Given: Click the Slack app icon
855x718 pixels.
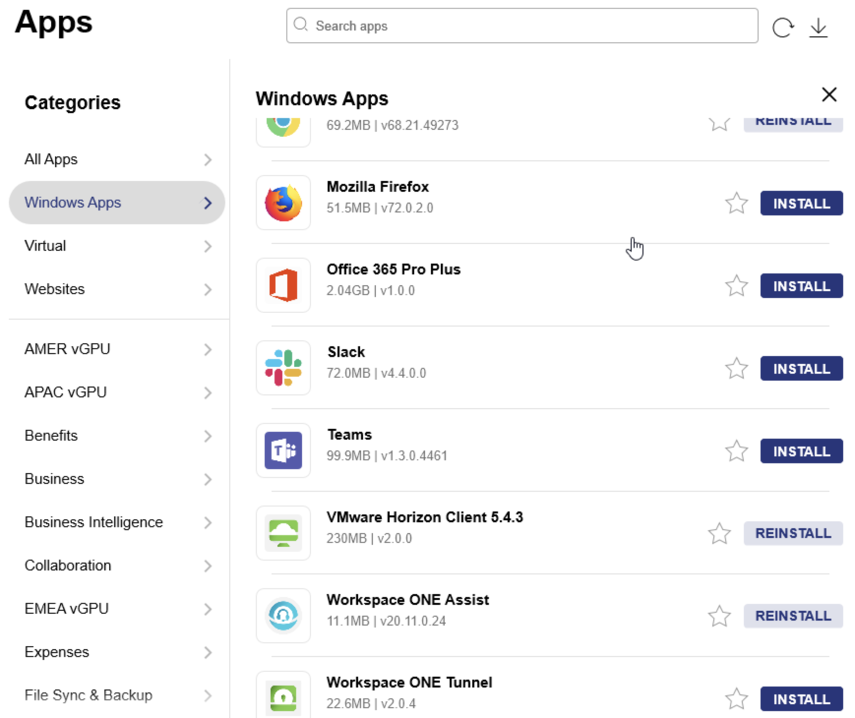Looking at the screenshot, I should point(283,368).
